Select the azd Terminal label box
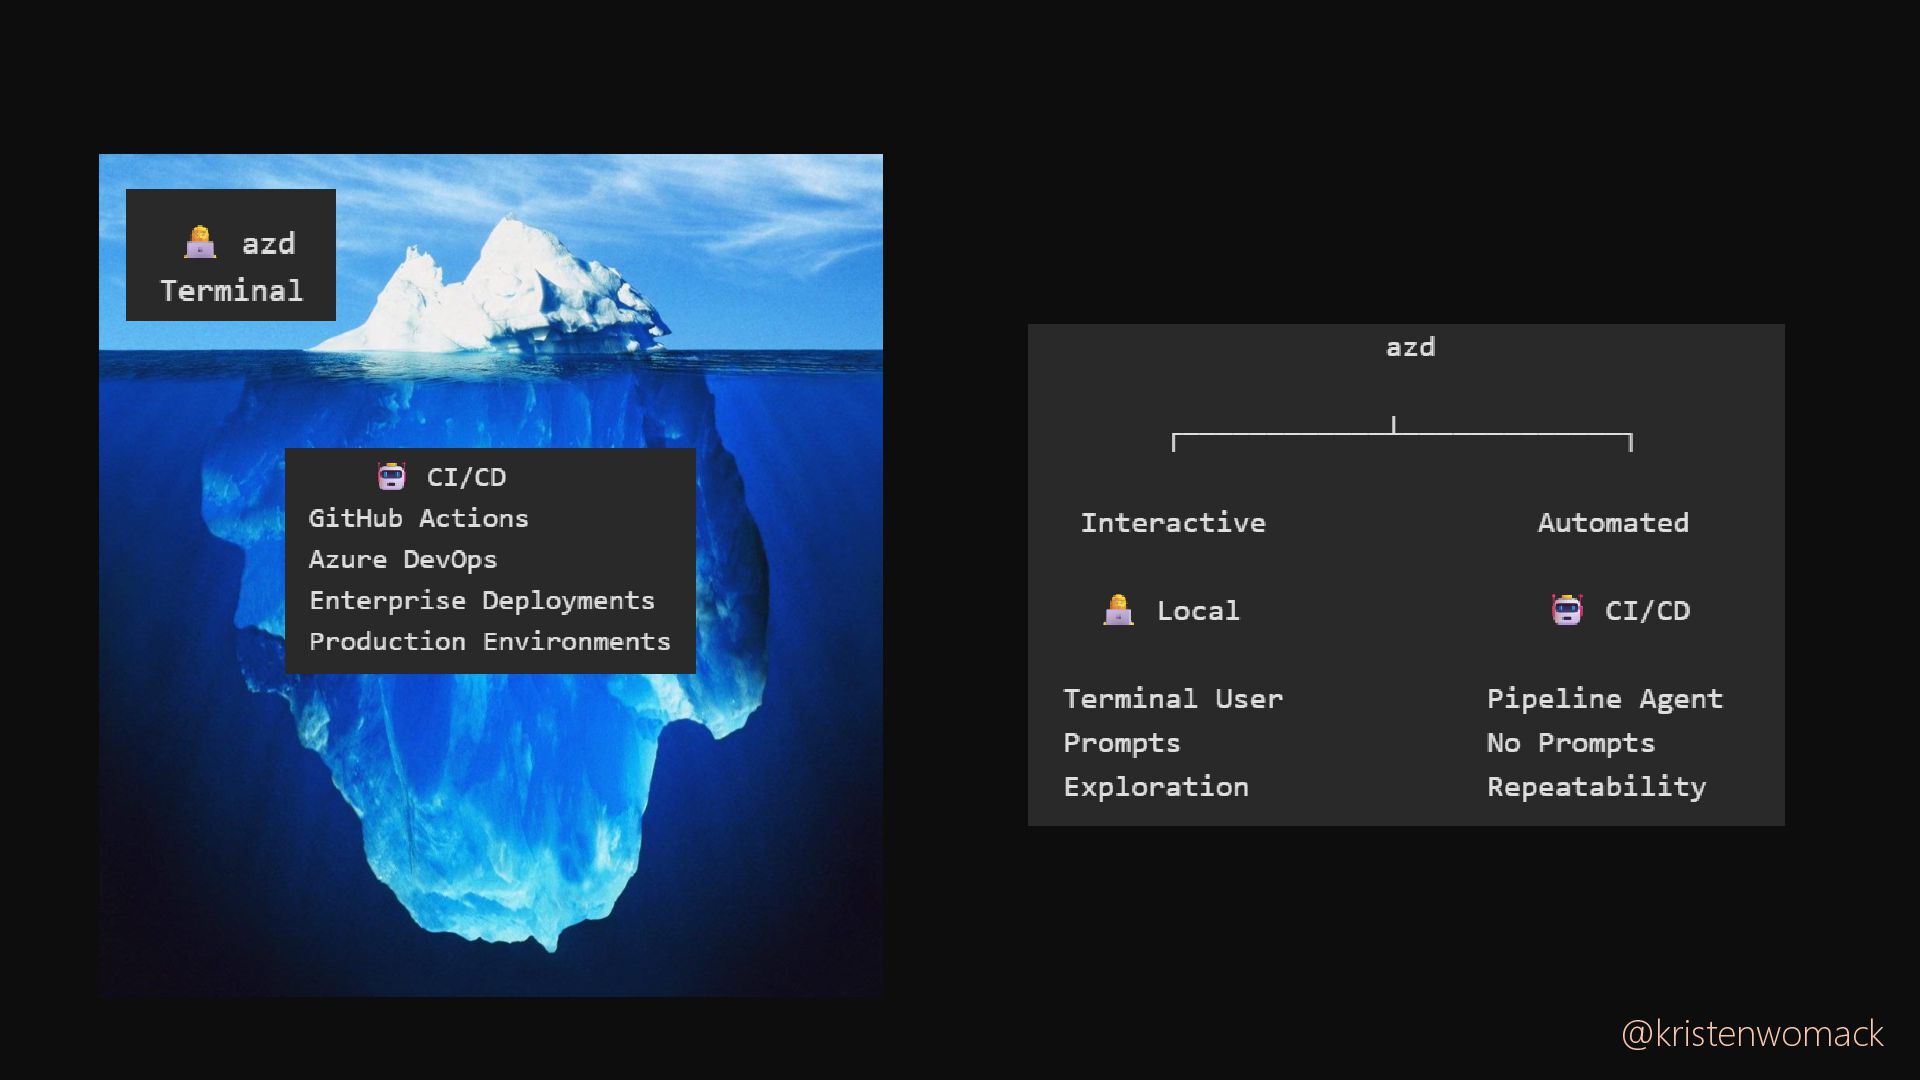Image resolution: width=1920 pixels, height=1080 pixels. click(231, 255)
